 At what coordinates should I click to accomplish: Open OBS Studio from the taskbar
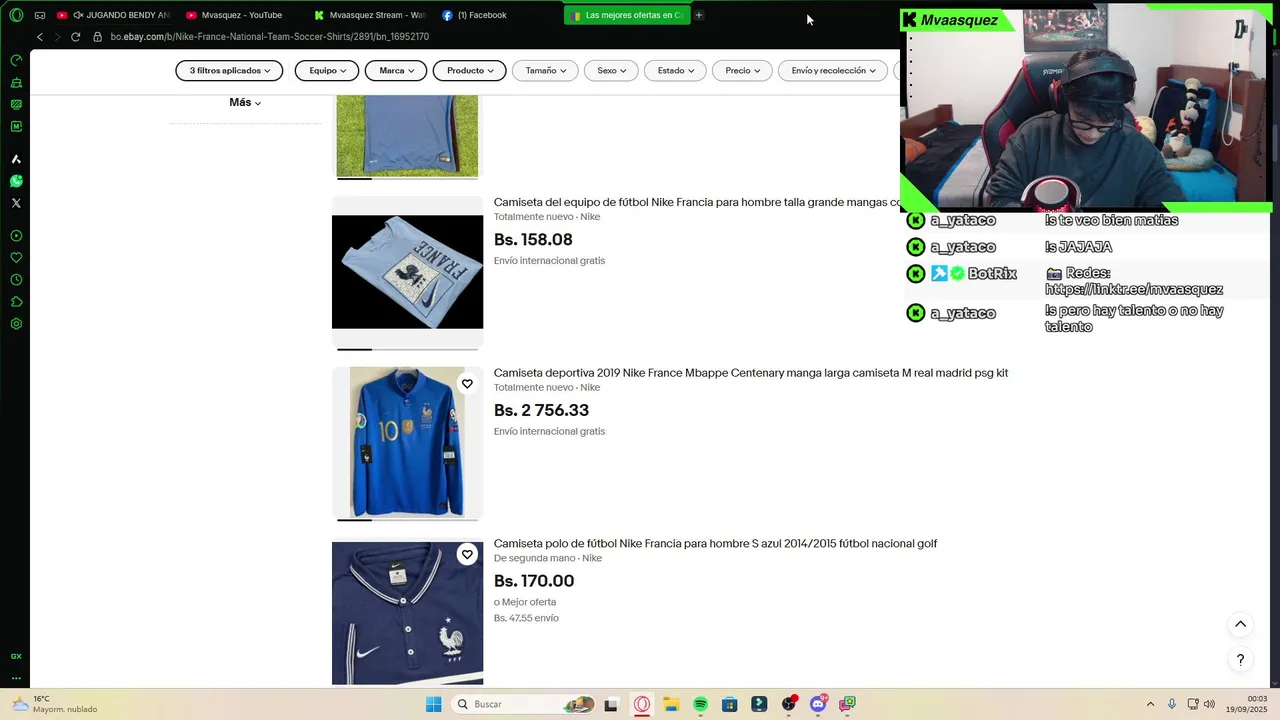(x=789, y=704)
